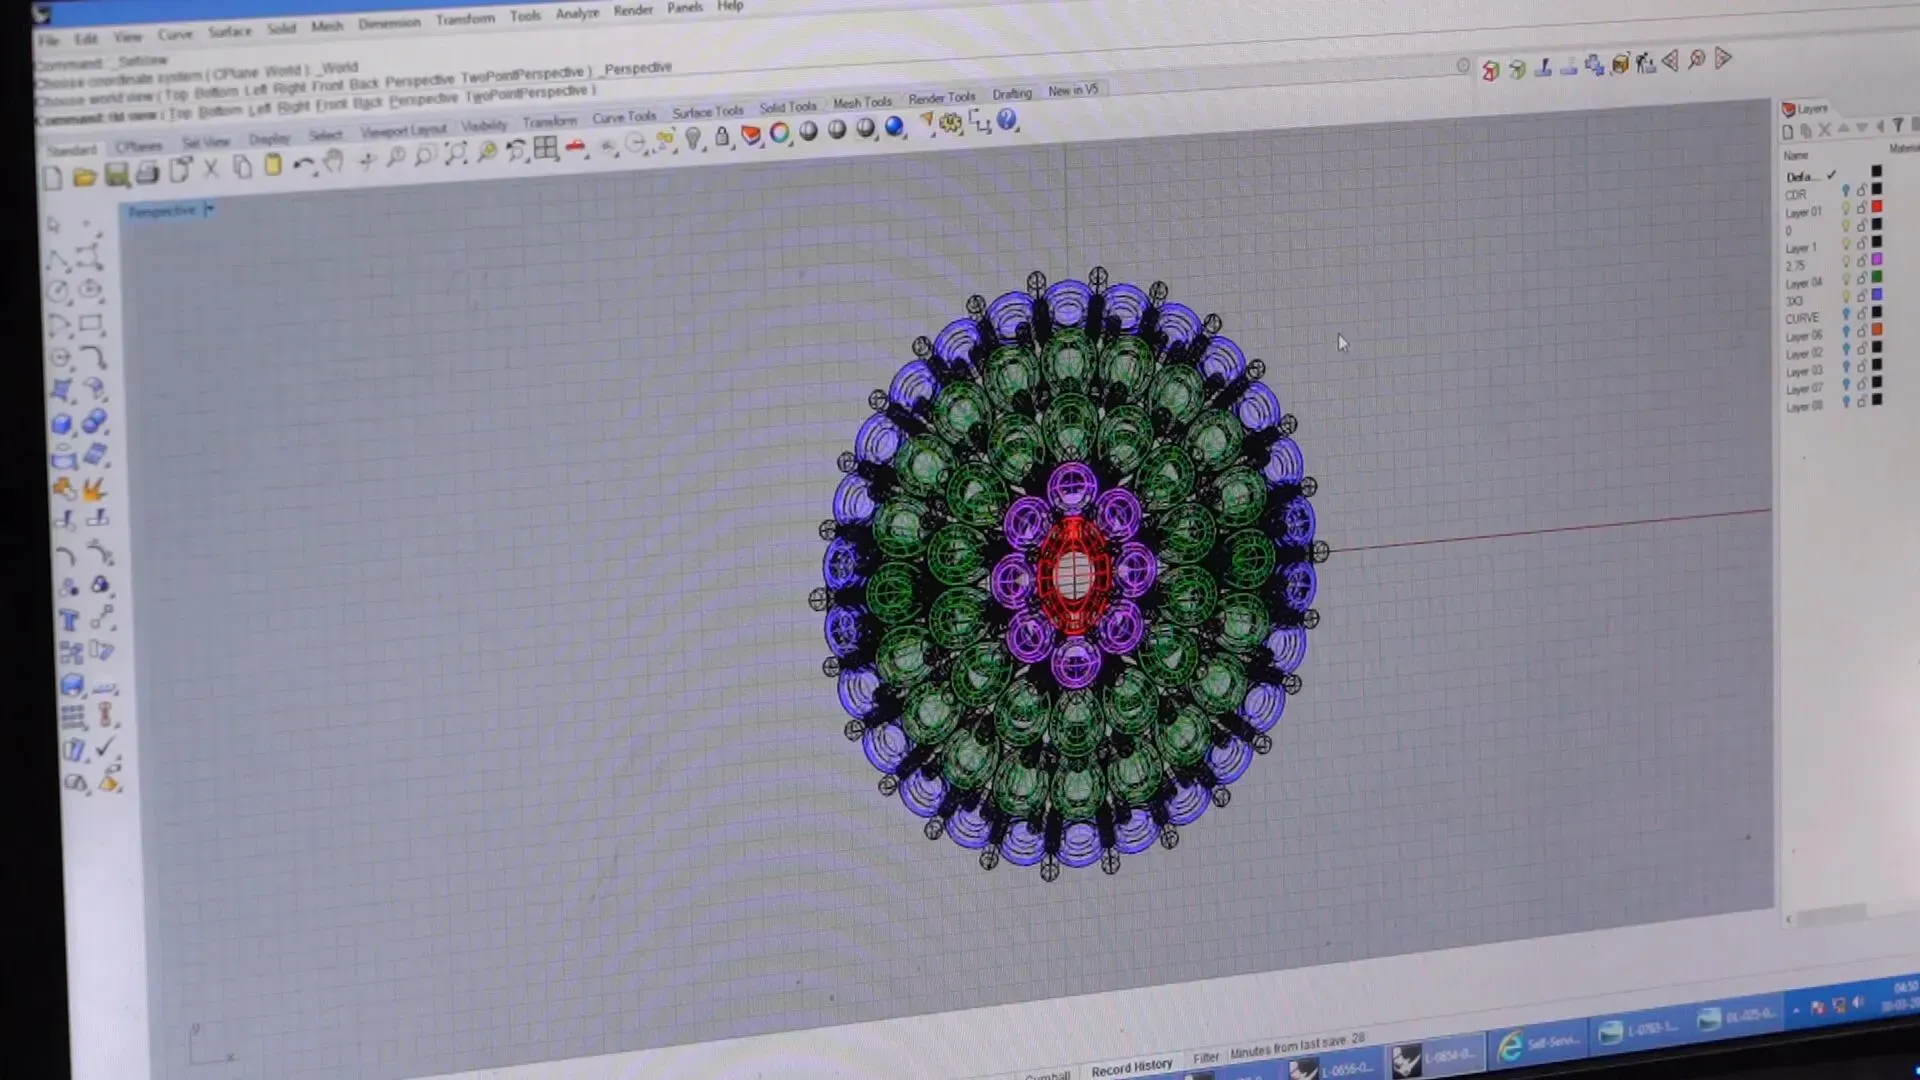Open Edit Layers icon in toolbar
This screenshot has width=1920, height=1080.
click(751, 135)
